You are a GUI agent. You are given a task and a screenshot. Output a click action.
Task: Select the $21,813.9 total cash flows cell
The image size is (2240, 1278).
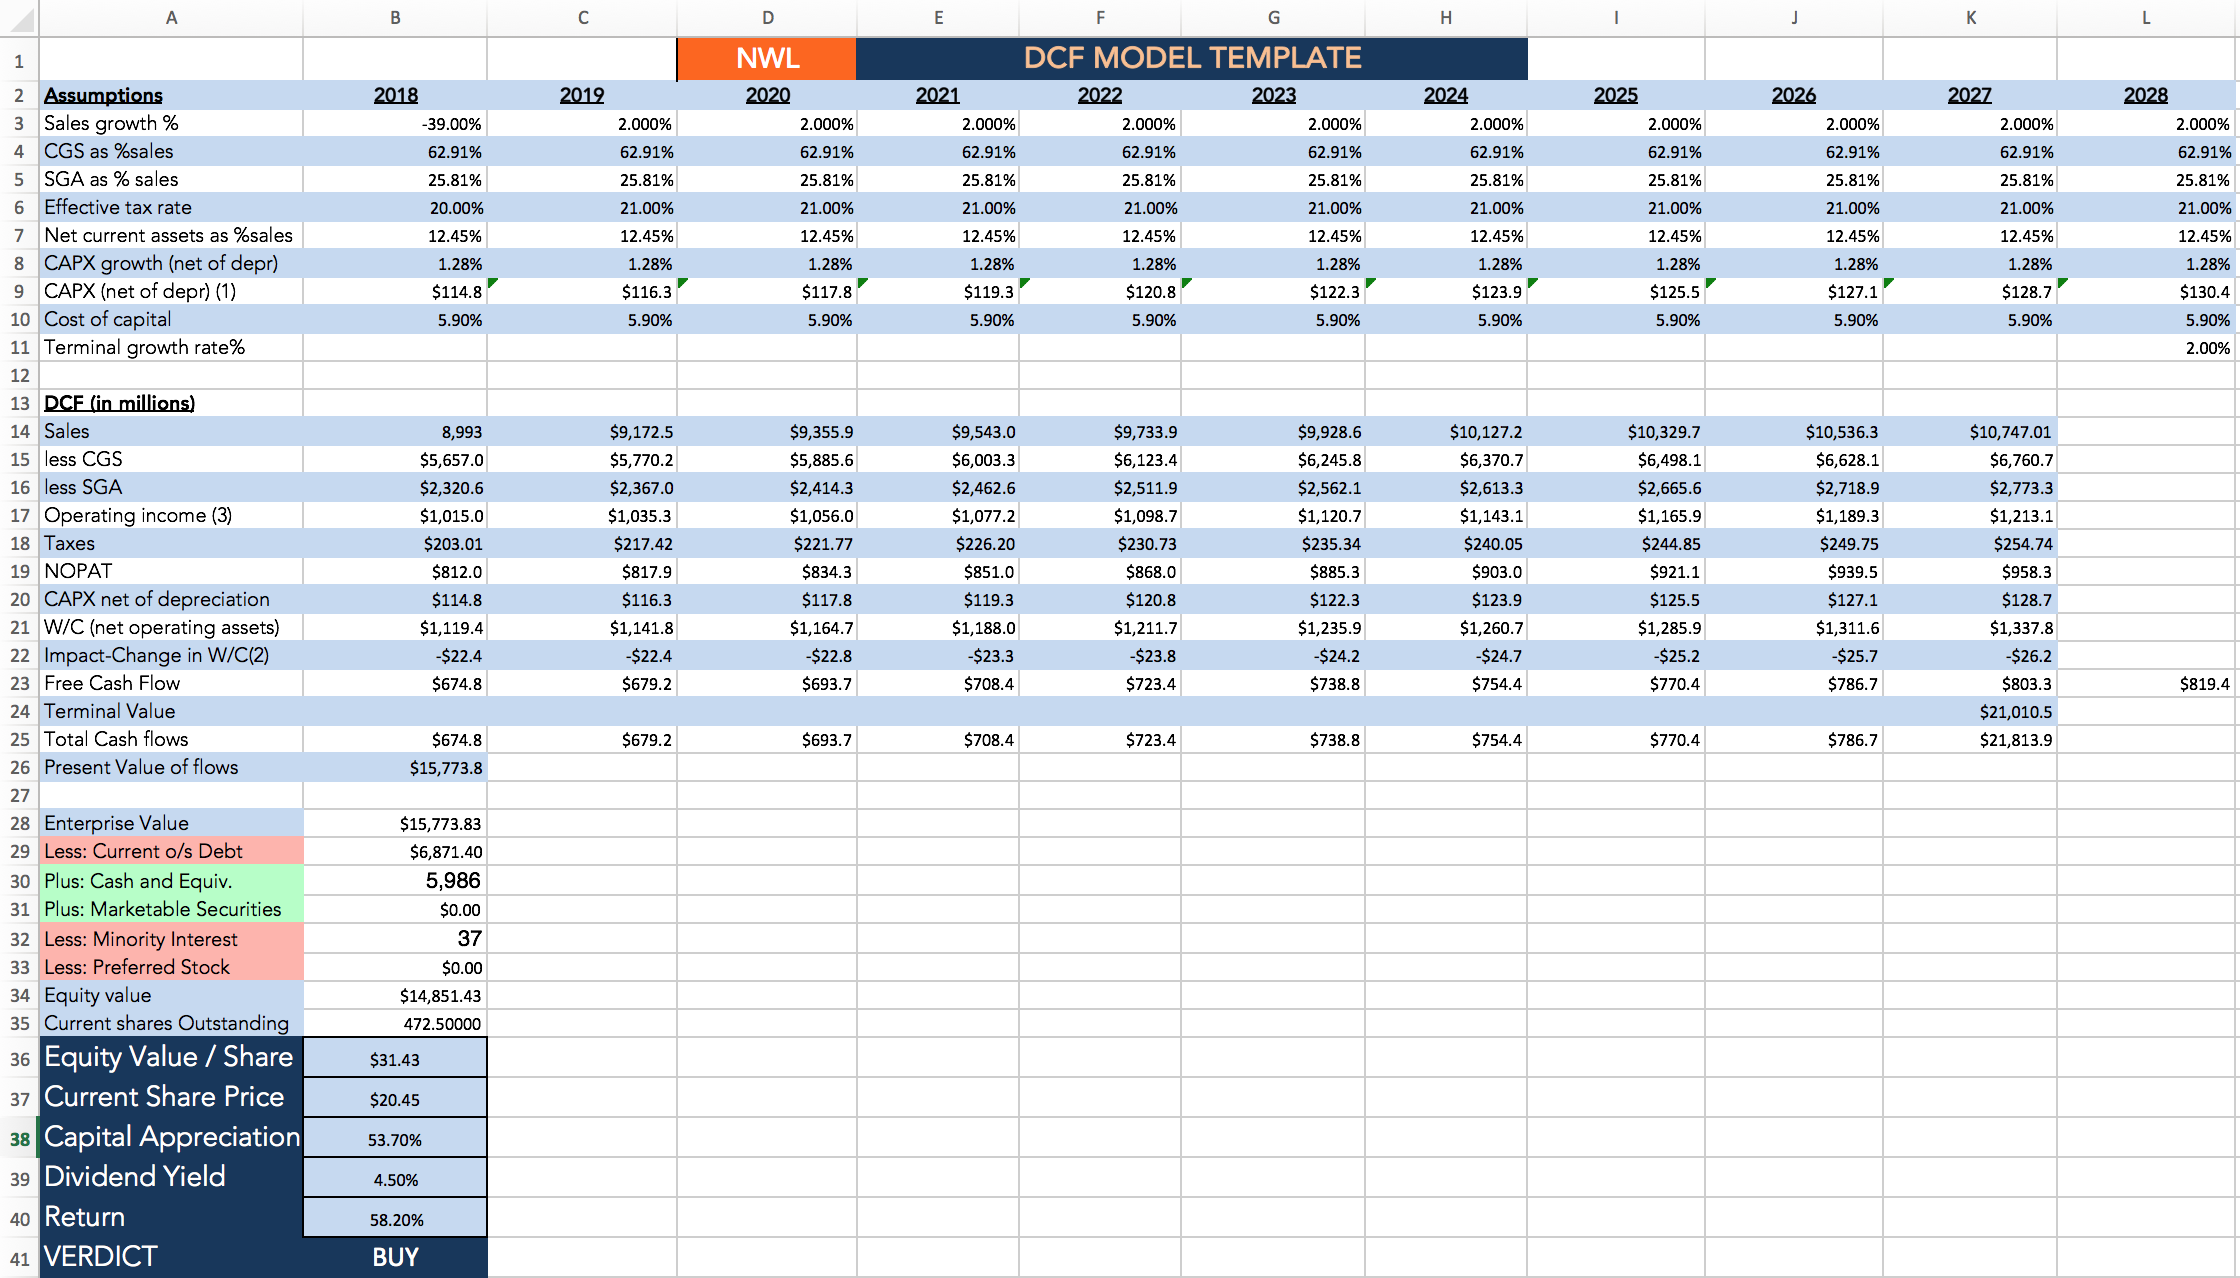pos(1970,740)
